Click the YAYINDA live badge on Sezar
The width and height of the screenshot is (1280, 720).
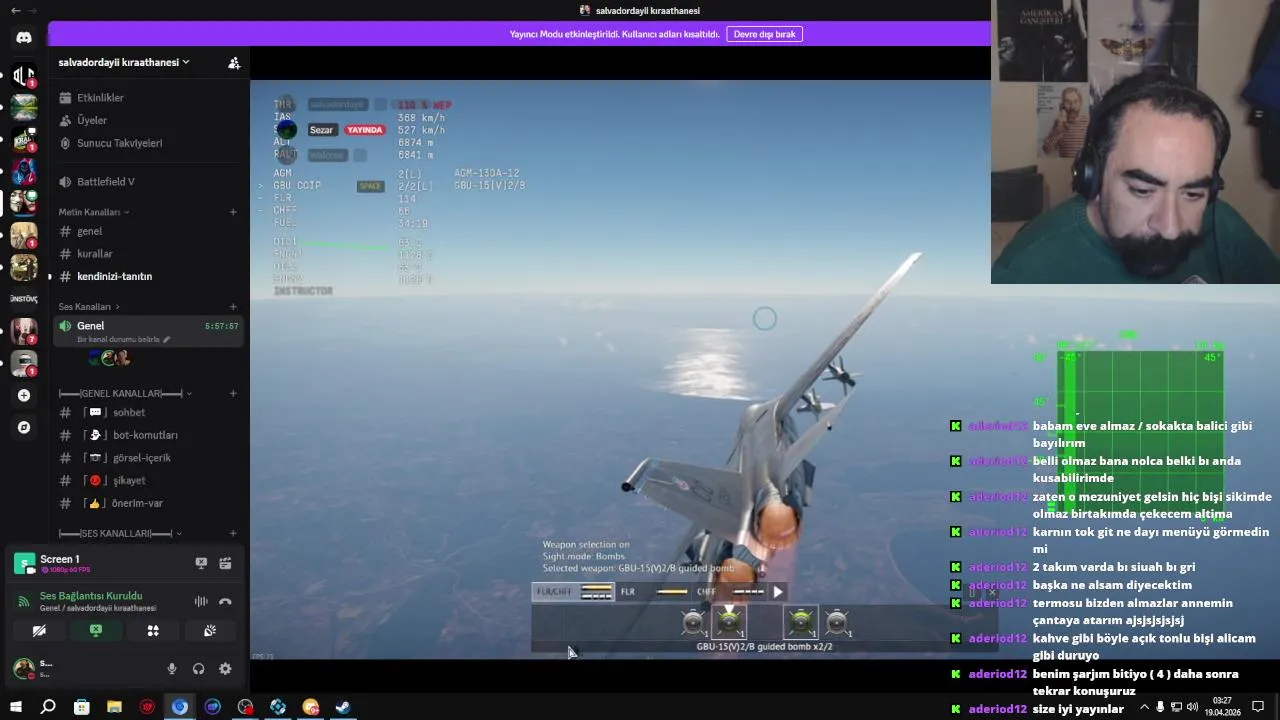click(x=364, y=130)
